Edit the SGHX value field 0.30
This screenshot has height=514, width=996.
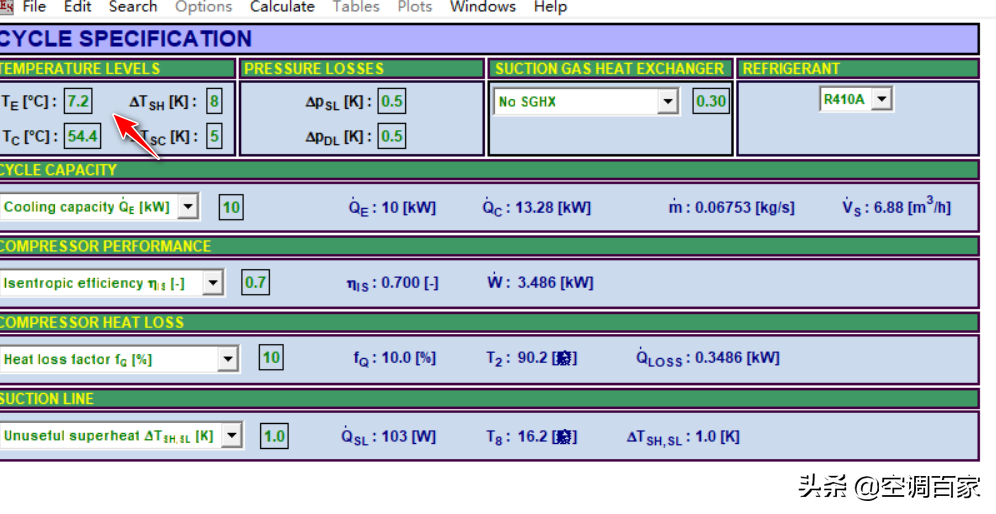pos(711,101)
